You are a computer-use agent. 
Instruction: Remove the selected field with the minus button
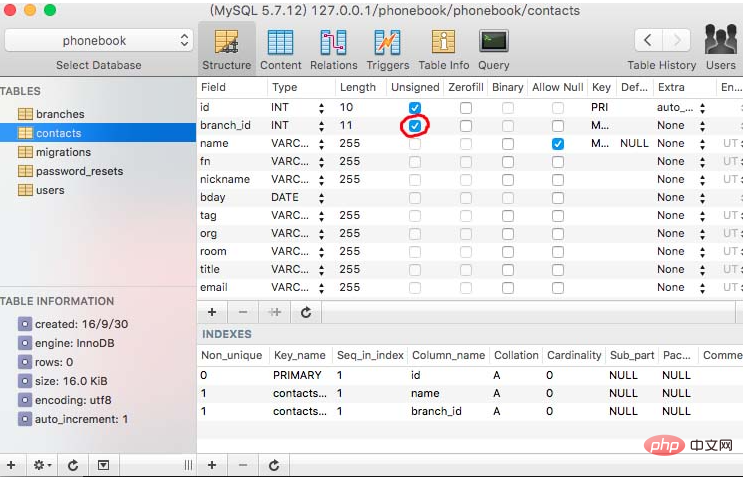[243, 312]
